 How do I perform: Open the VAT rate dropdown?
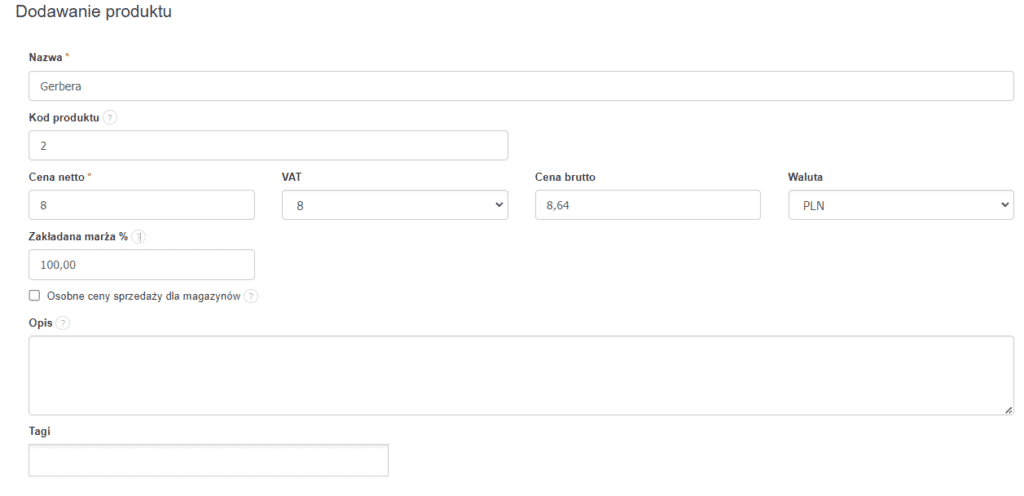(x=395, y=205)
